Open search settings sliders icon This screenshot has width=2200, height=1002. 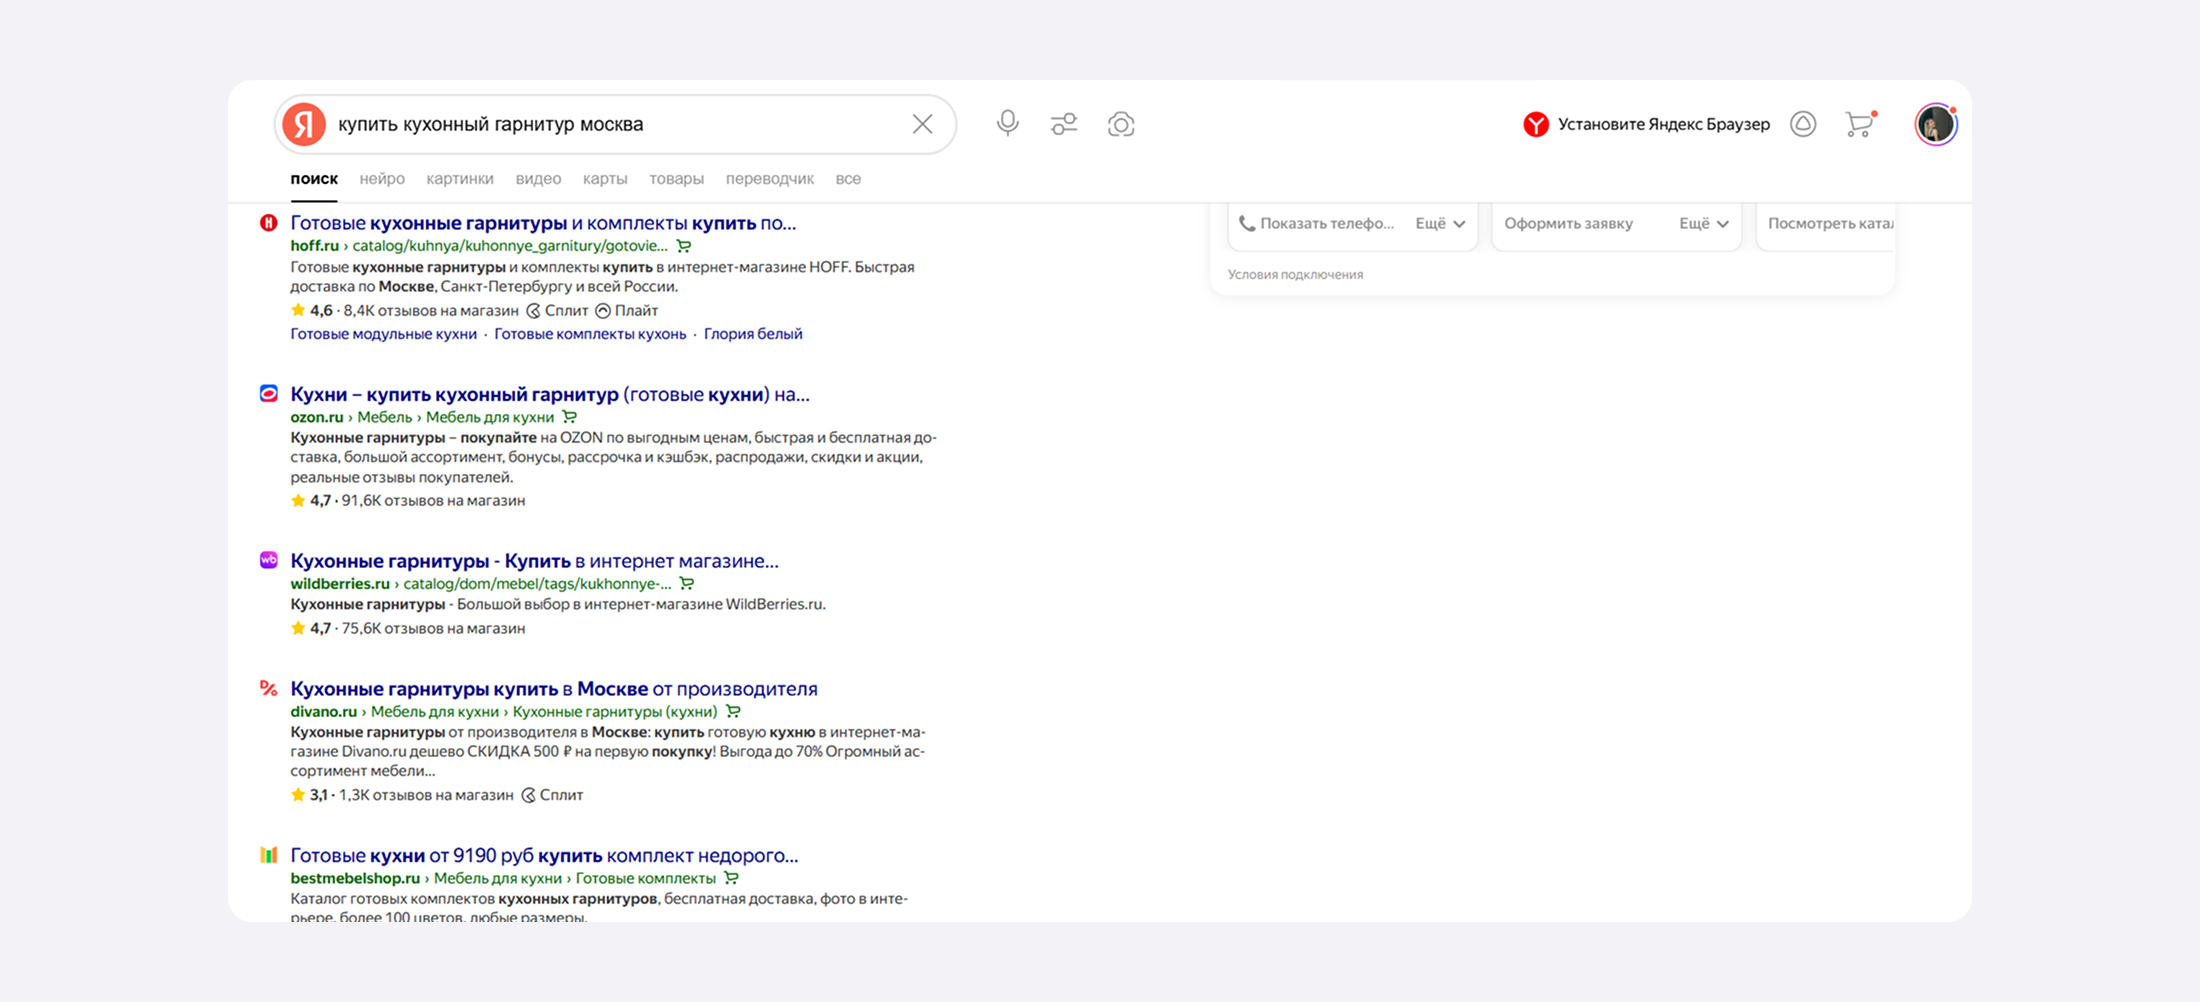point(1064,124)
